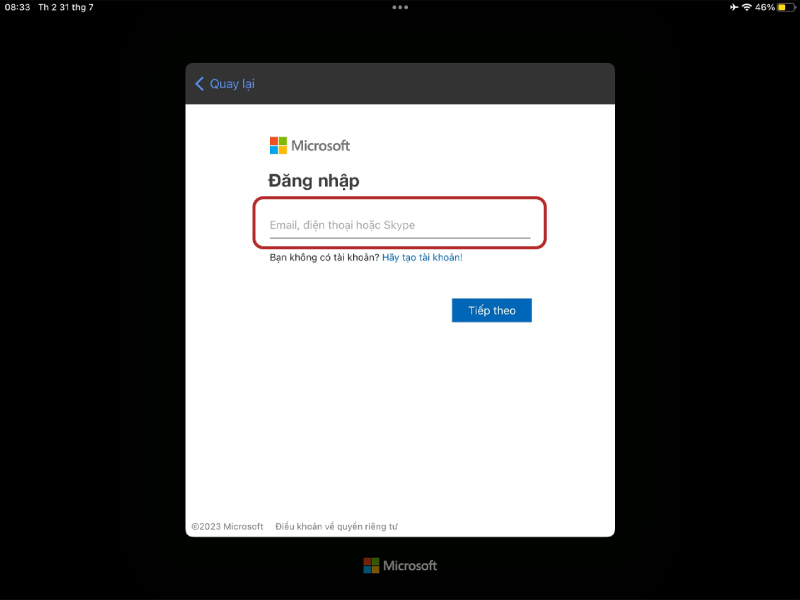Tap the Microsoft wordmark next to the top logo
The width and height of the screenshot is (800, 600).
320,145
